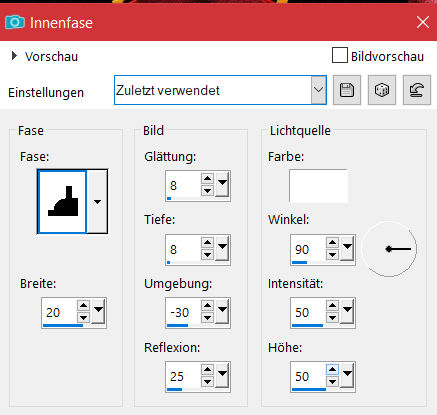437x415 pixels.
Task: Randomize parameters with the dice icon
Action: [382, 90]
